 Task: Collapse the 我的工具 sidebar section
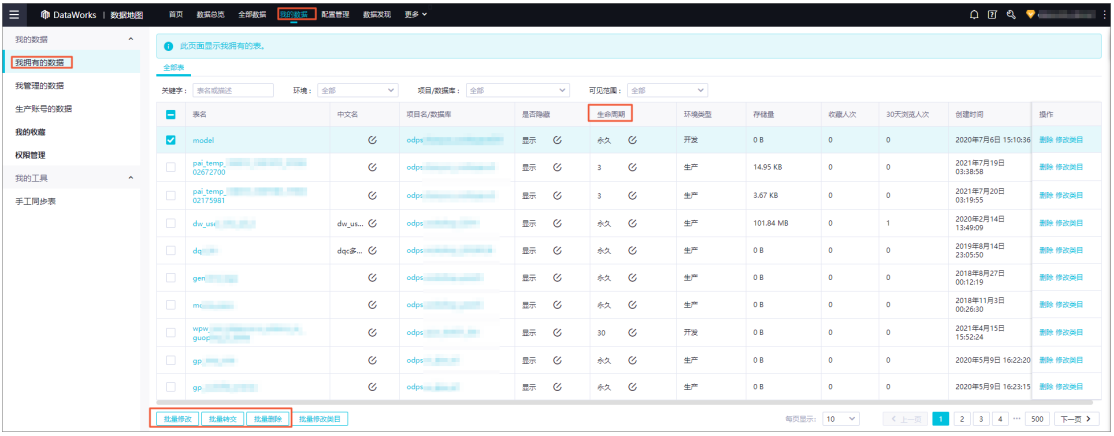(129, 178)
